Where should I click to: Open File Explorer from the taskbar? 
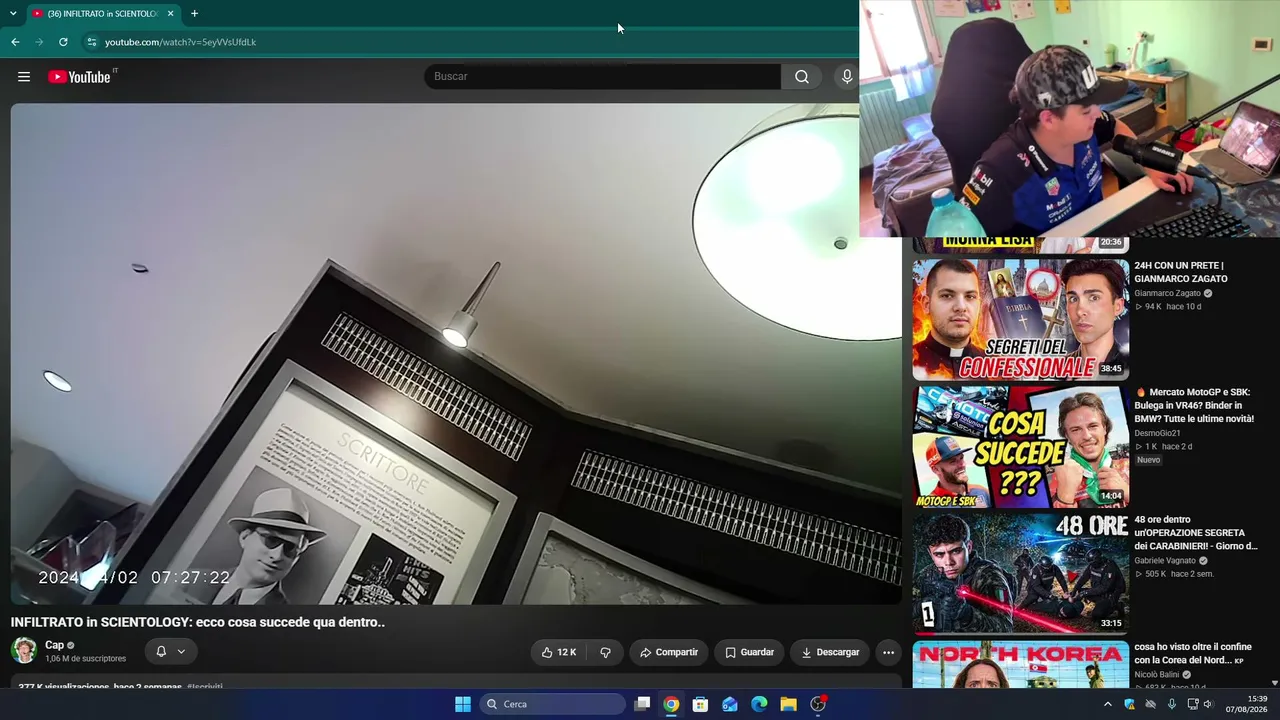[788, 704]
